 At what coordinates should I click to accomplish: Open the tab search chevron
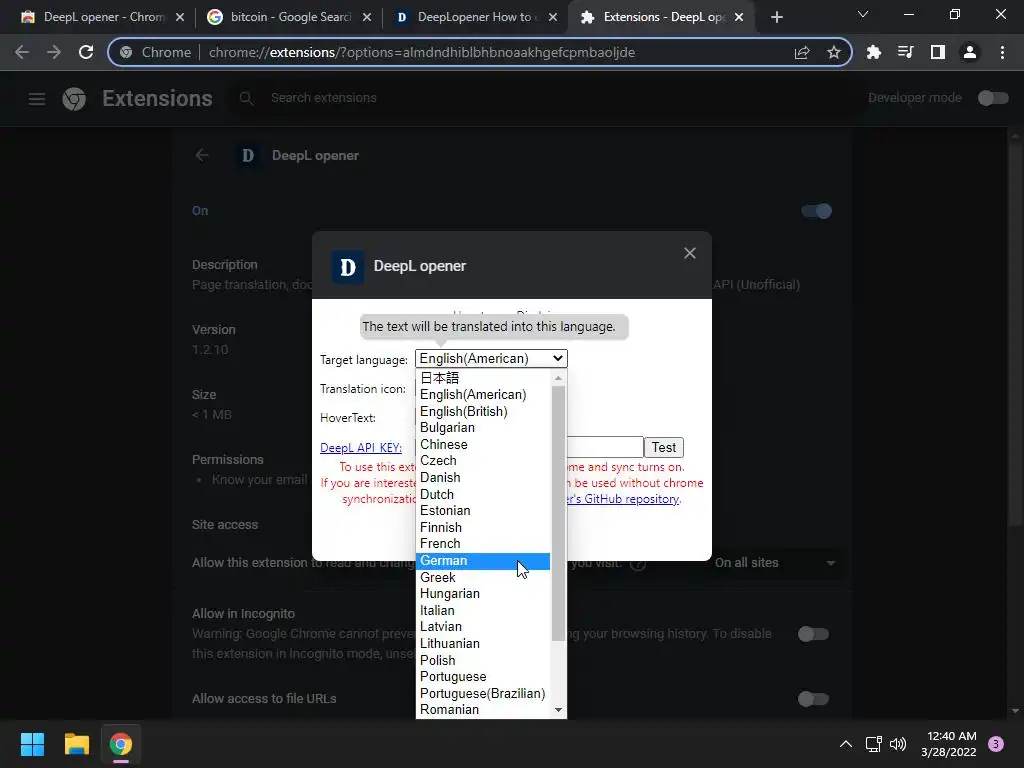(x=863, y=14)
